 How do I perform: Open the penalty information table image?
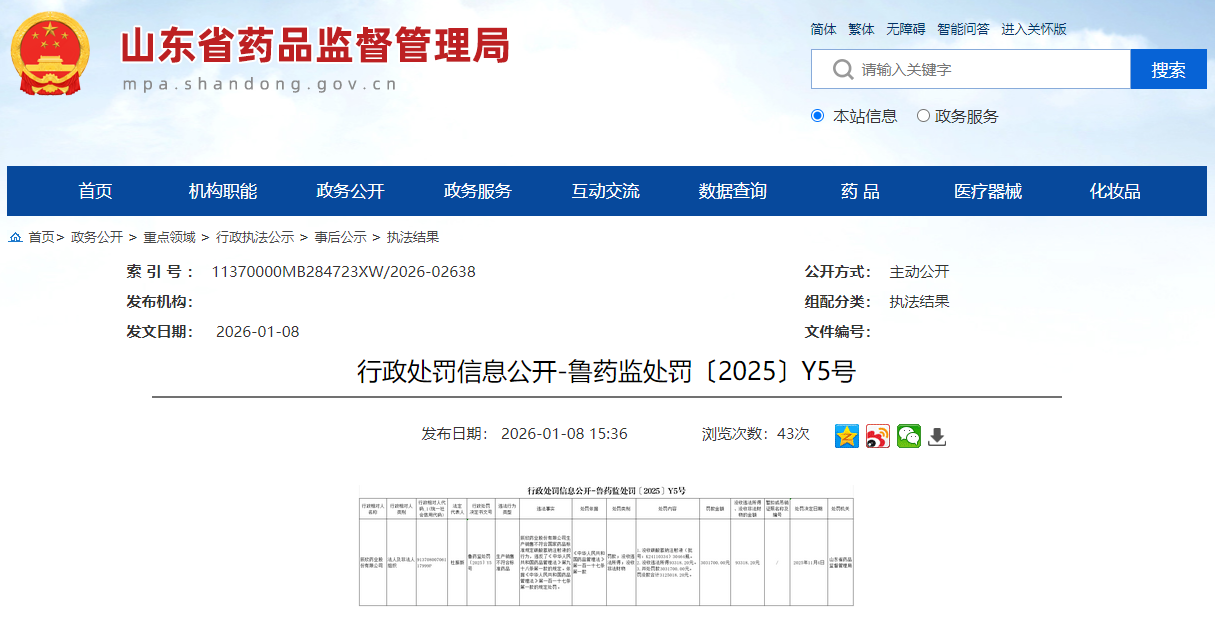pyautogui.click(x=606, y=545)
